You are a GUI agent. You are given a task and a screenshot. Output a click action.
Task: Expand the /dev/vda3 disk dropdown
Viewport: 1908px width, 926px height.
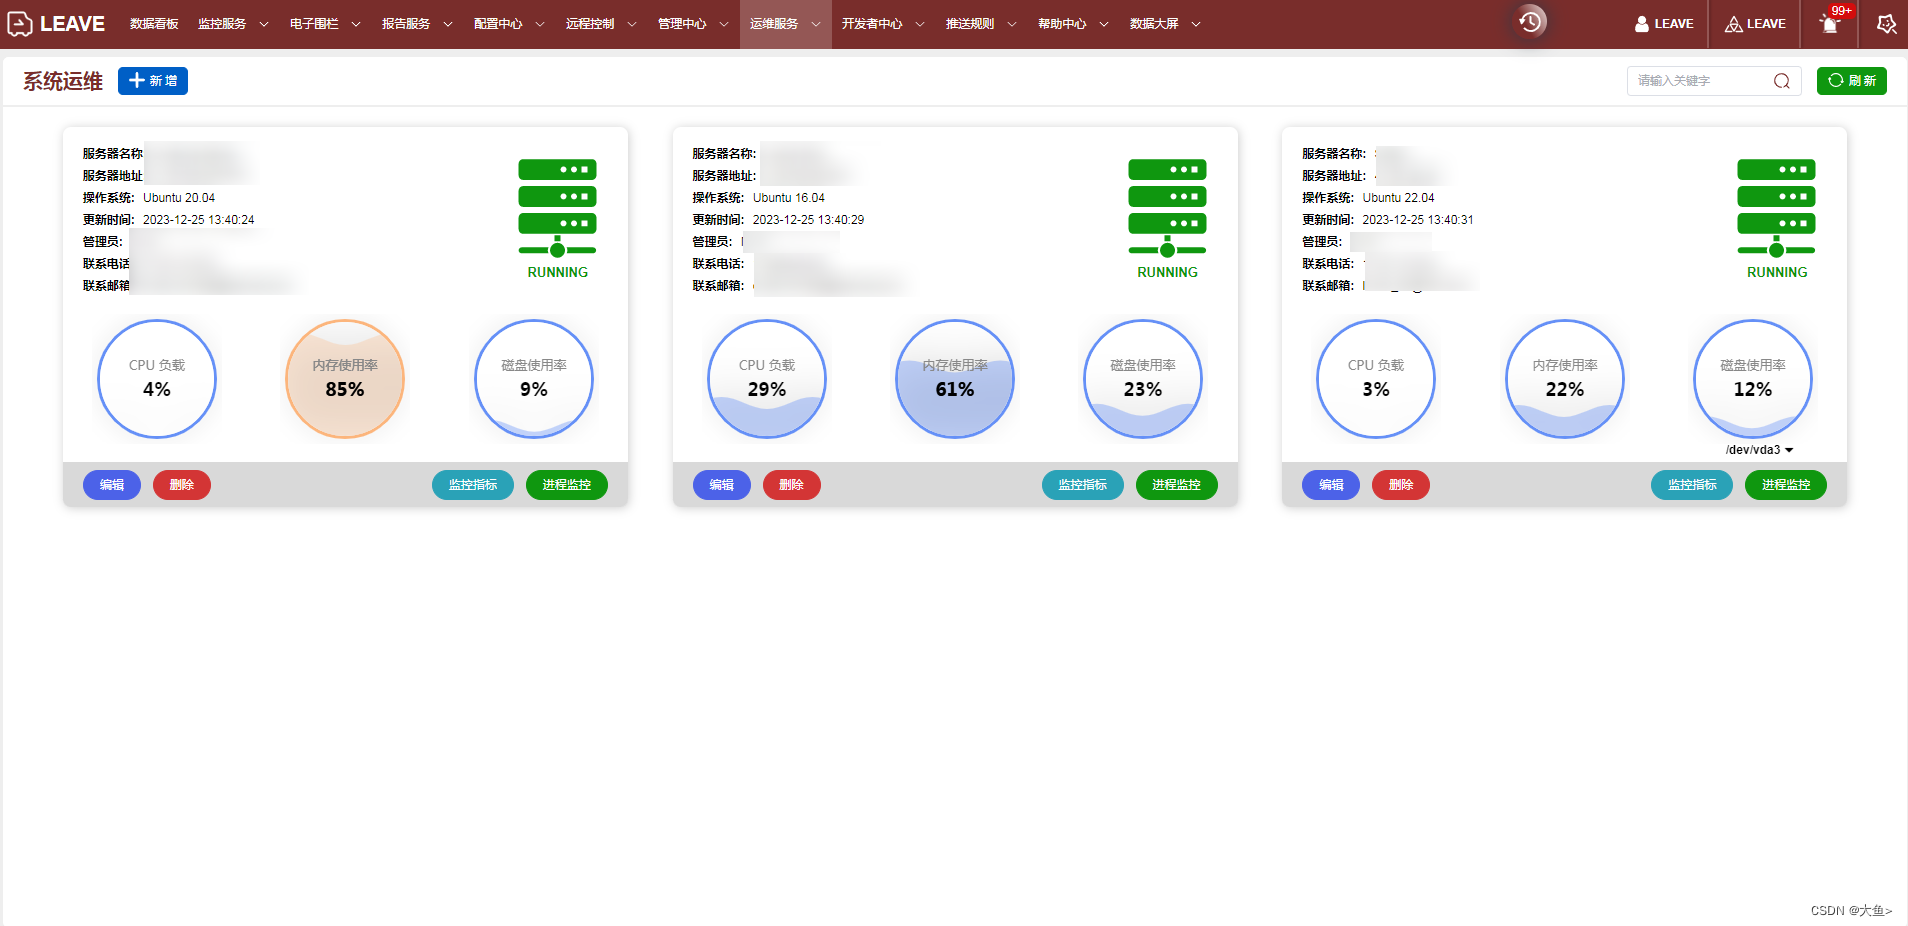click(x=1759, y=450)
